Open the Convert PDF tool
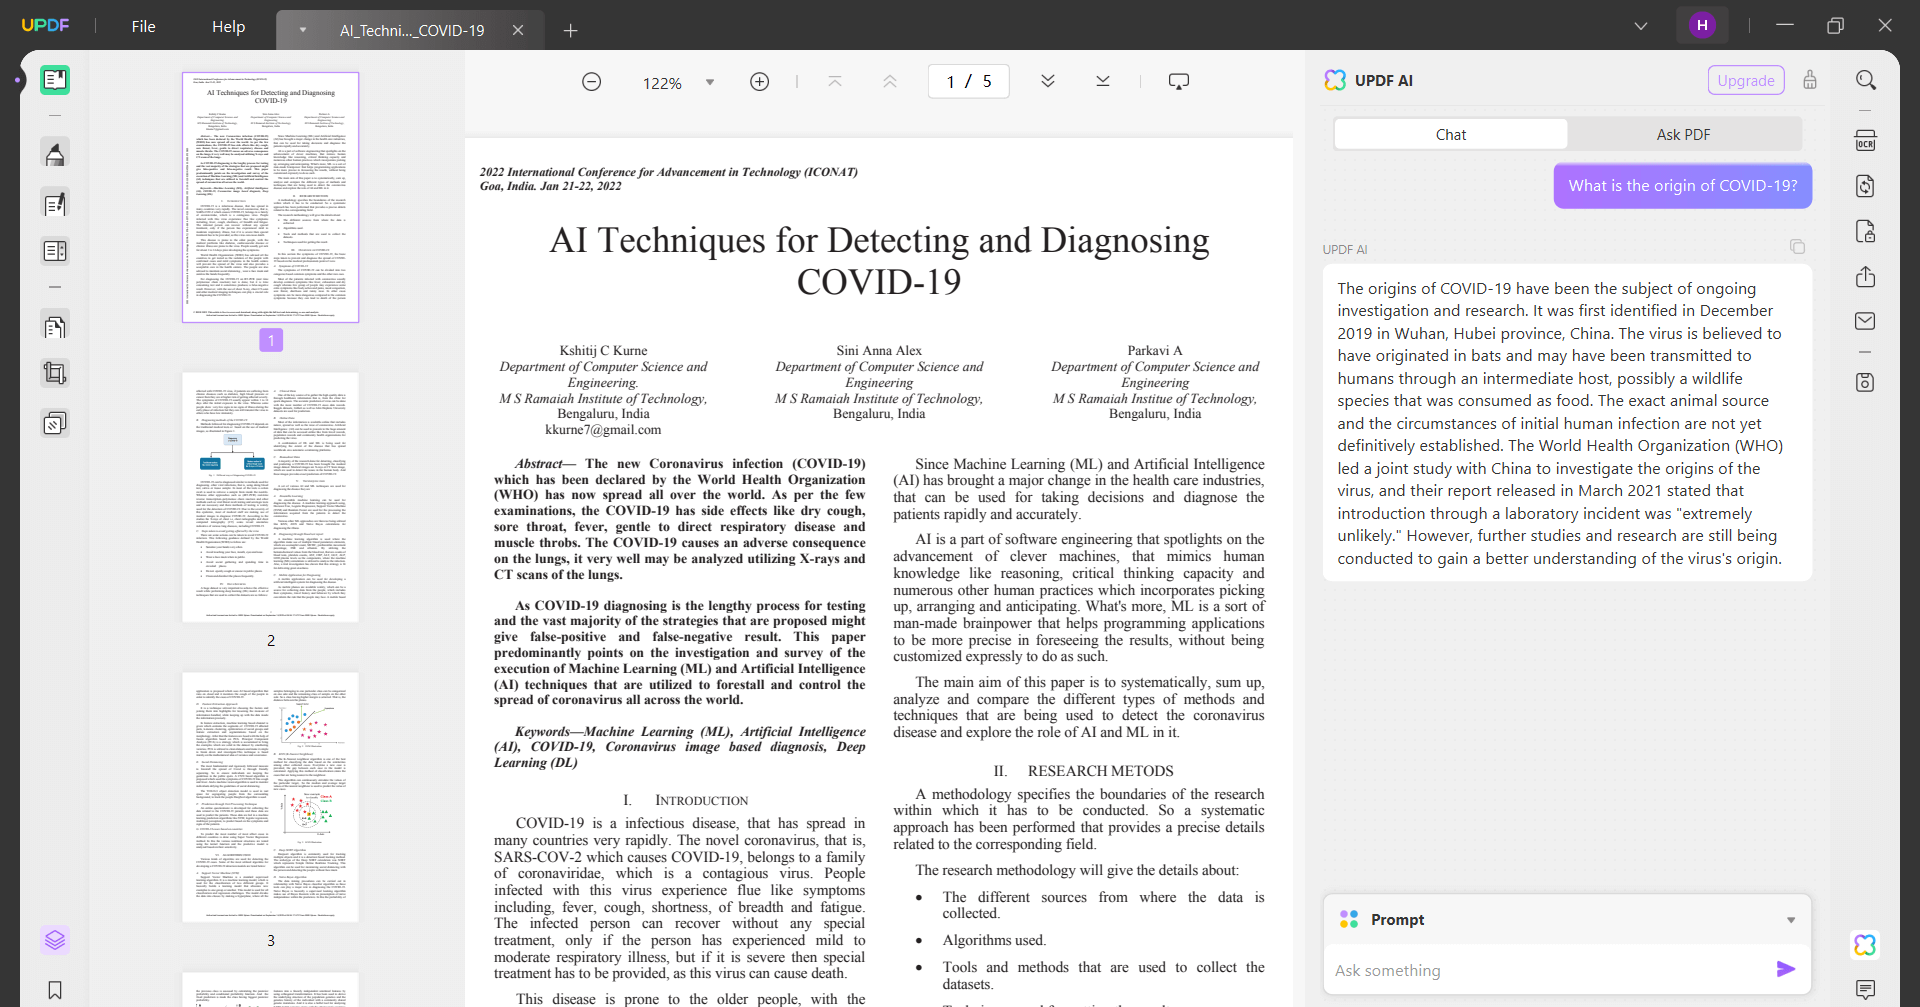 1866,186
